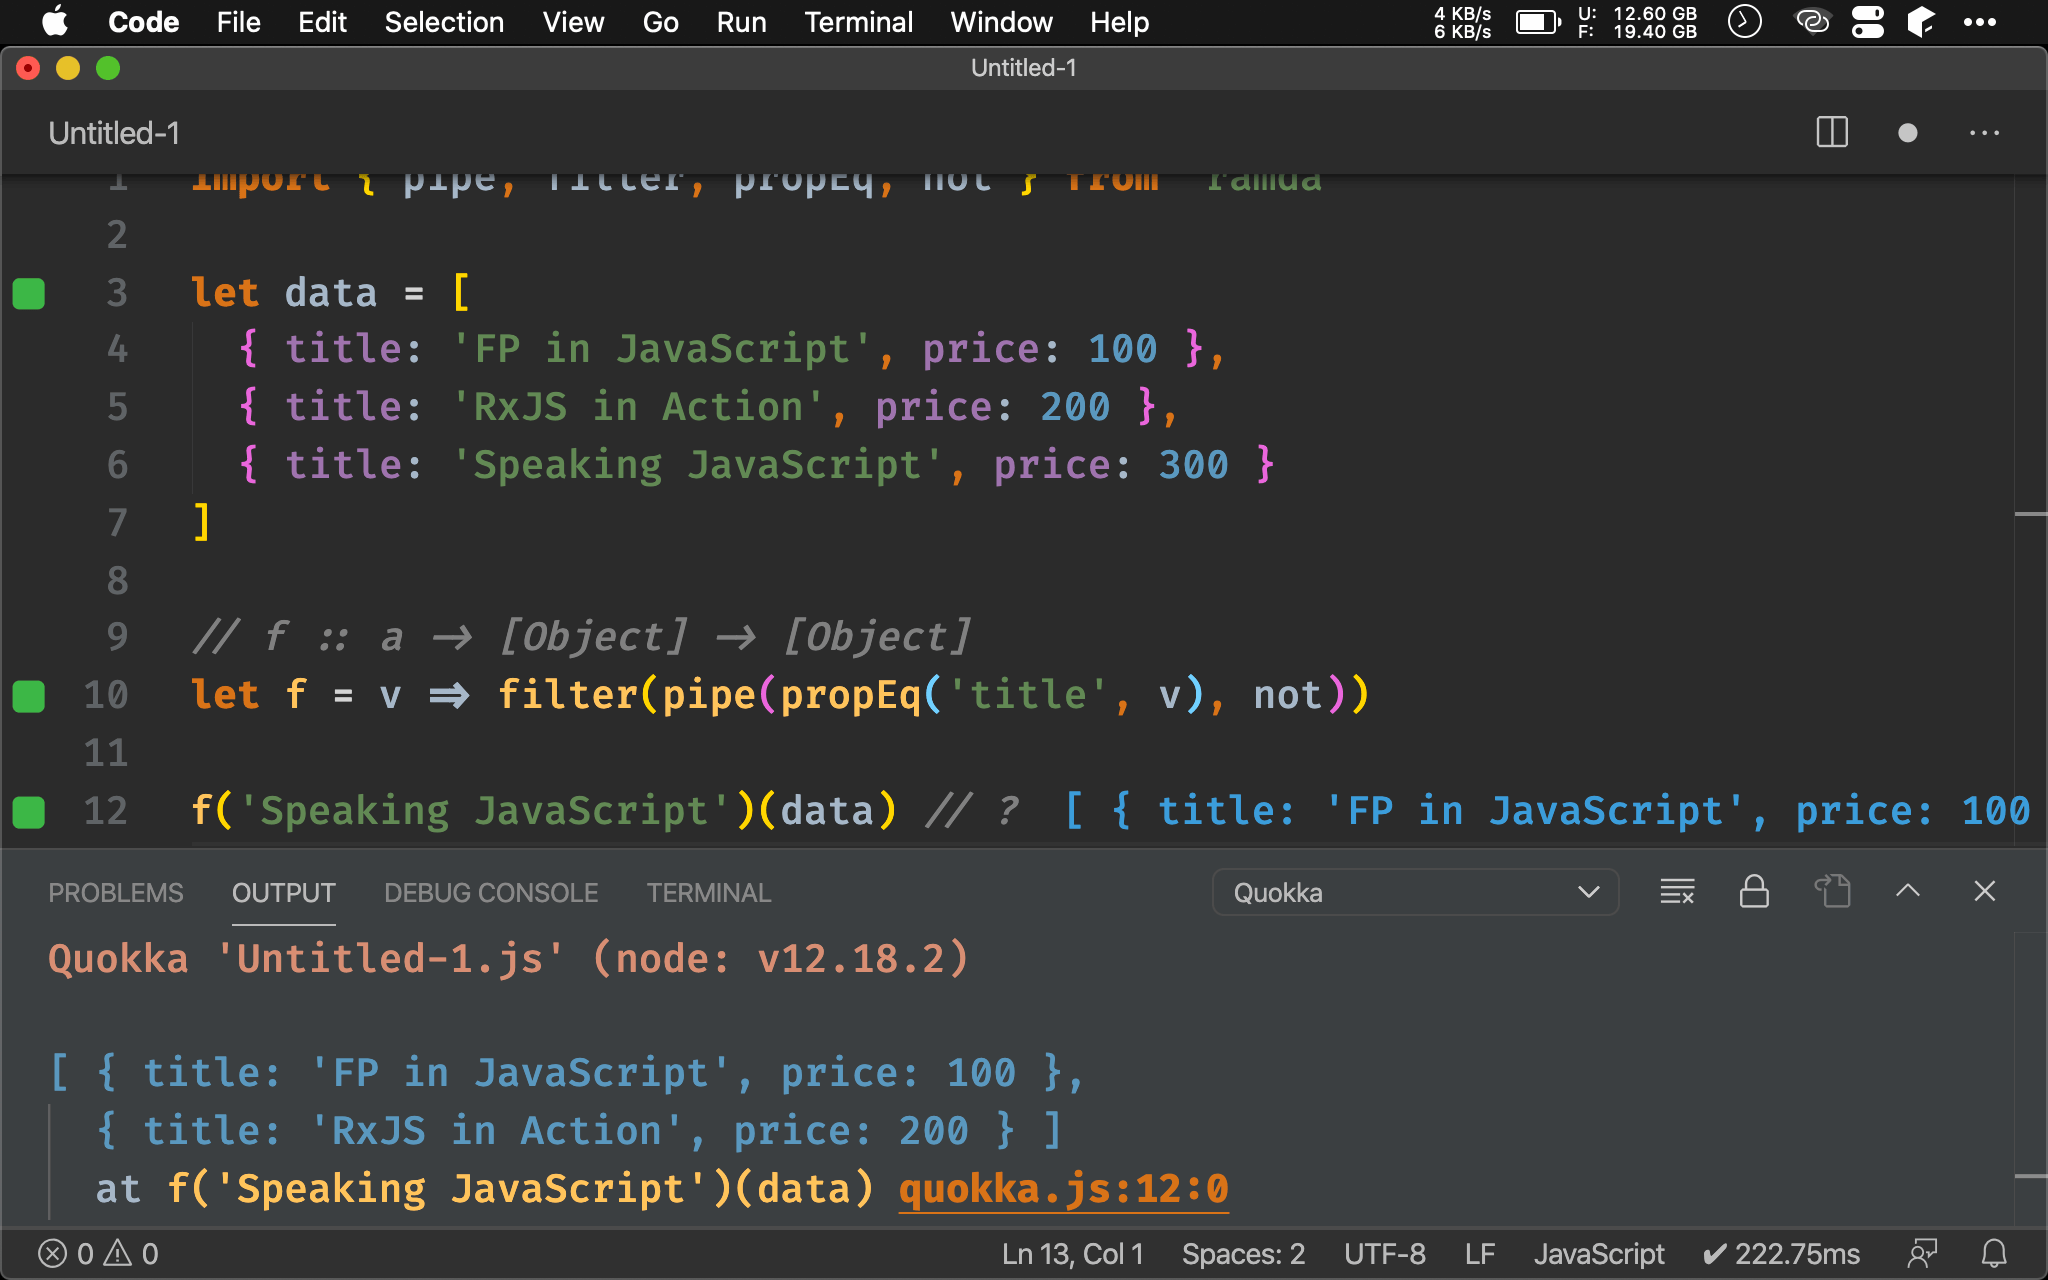
Task: Click the feedback icon in status bar
Action: (1922, 1253)
